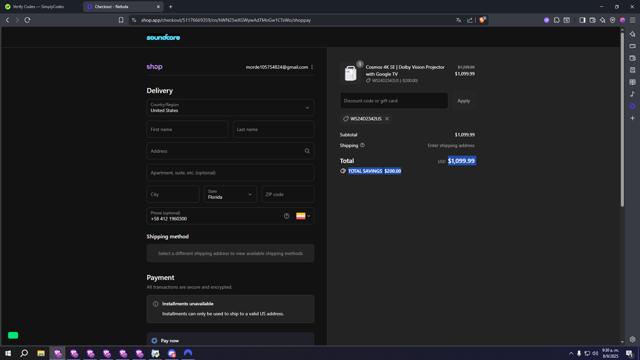
Task: Expand the State dropdown showing Florida
Action: pos(230,194)
